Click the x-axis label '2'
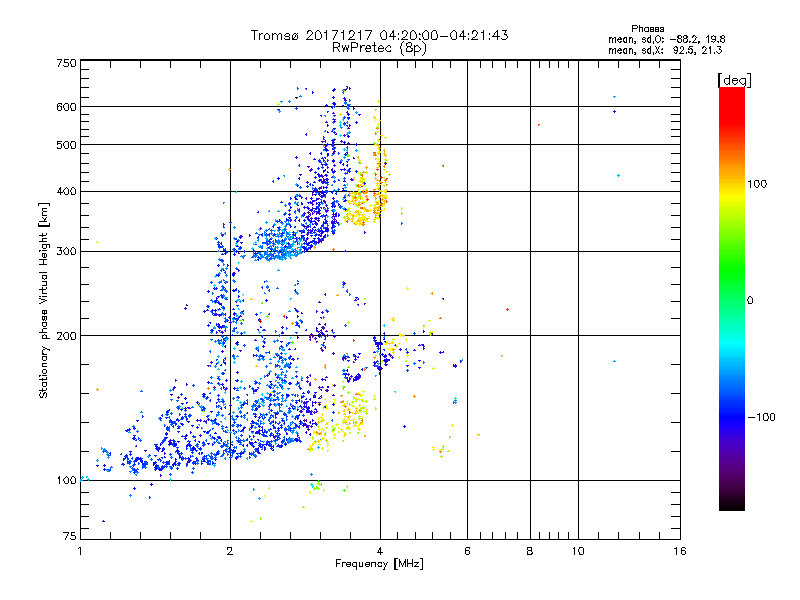 (230, 551)
